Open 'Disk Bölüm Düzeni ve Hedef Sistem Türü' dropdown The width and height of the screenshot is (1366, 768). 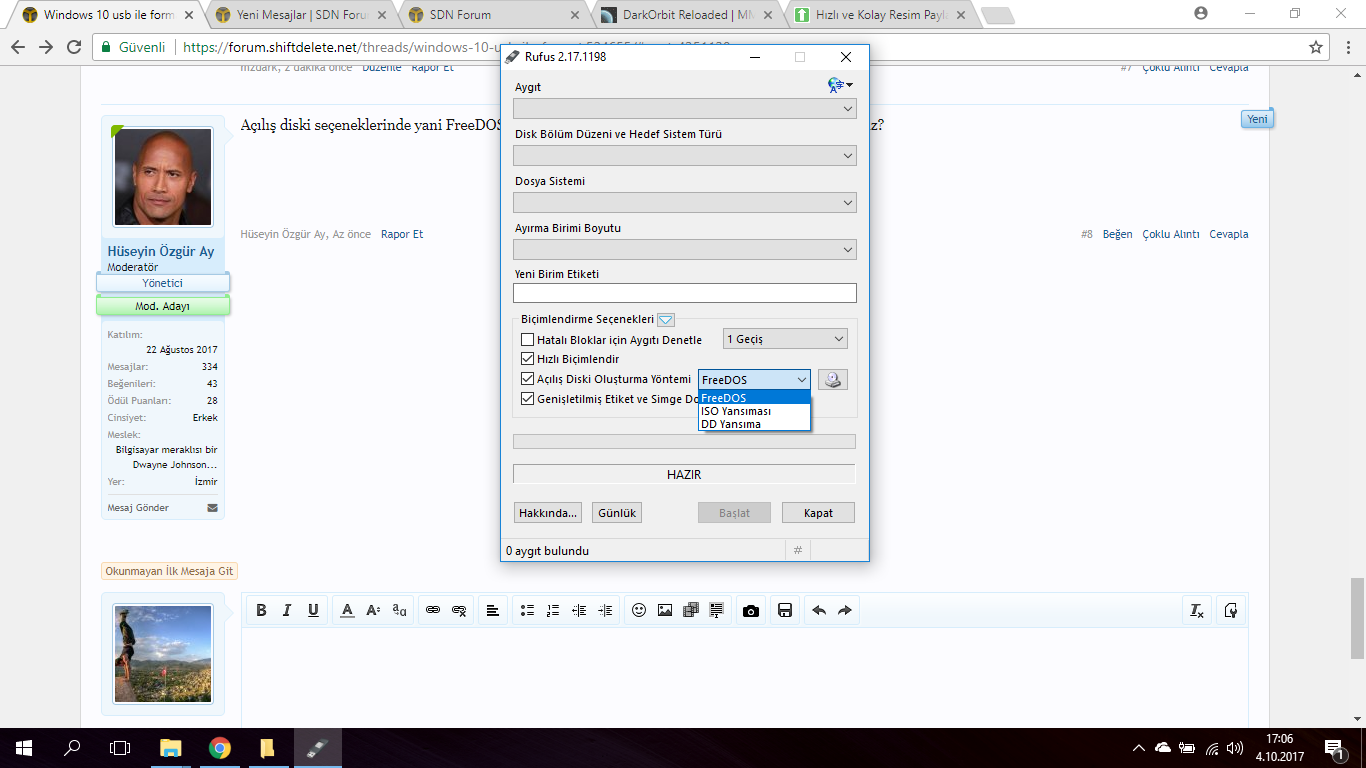click(685, 156)
